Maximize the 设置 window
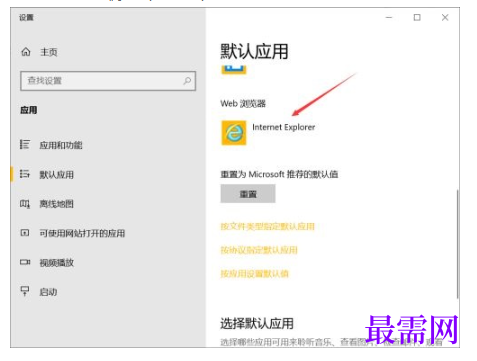The height and width of the screenshot is (361, 477). (417, 17)
